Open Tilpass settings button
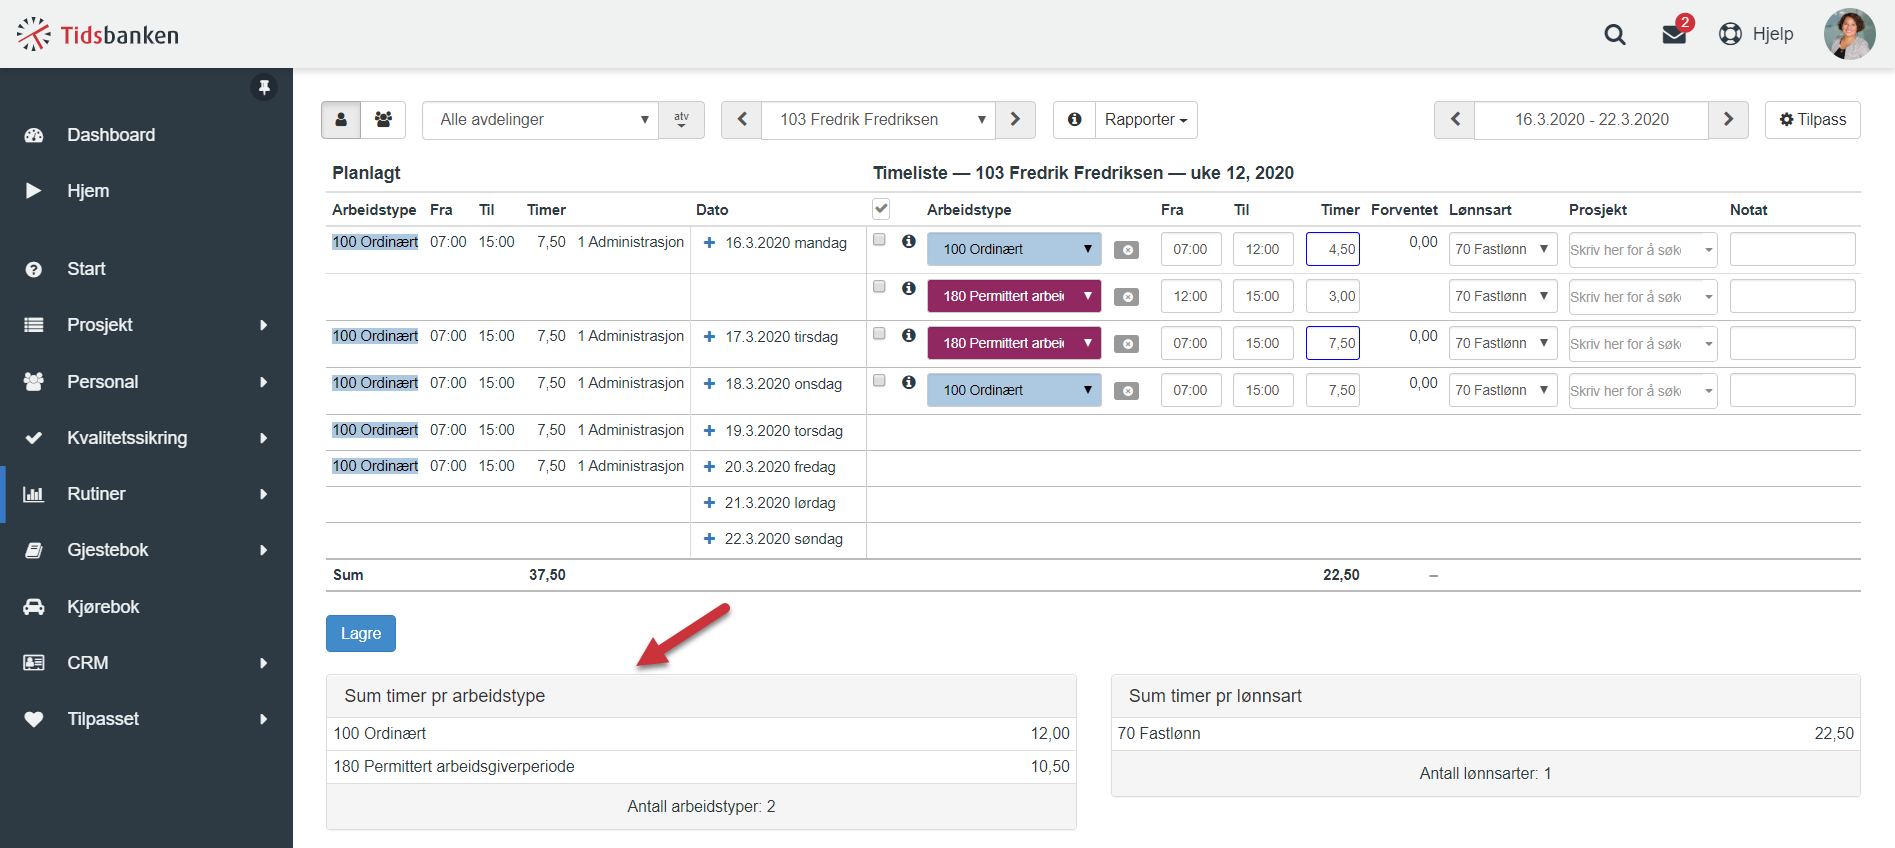1895x848 pixels. (1812, 120)
